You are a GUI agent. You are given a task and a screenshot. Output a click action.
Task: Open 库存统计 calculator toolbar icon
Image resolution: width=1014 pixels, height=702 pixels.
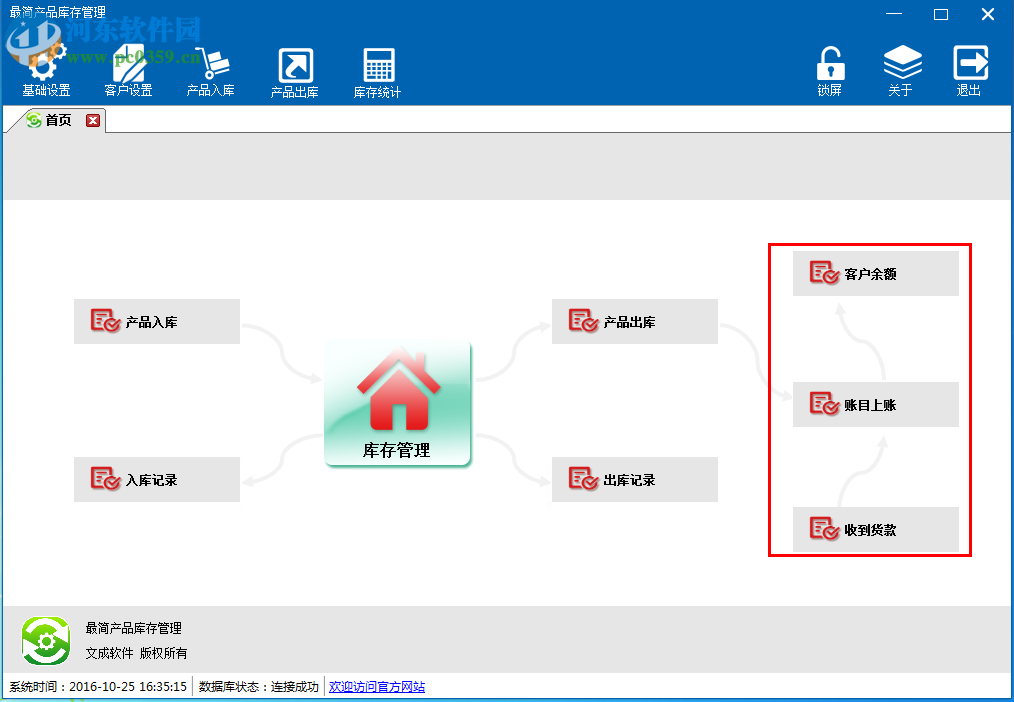pyautogui.click(x=378, y=72)
